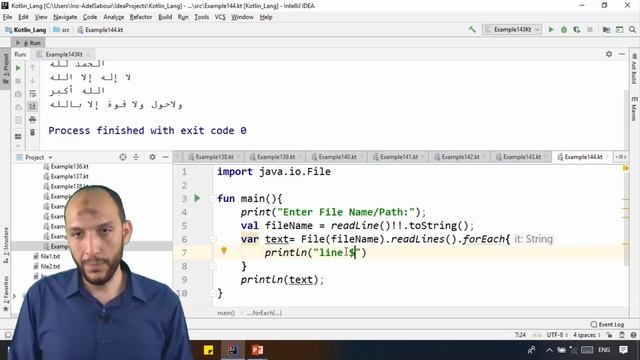Open the Refactor menu
Screen dimensions: 640x360
[x=140, y=17]
